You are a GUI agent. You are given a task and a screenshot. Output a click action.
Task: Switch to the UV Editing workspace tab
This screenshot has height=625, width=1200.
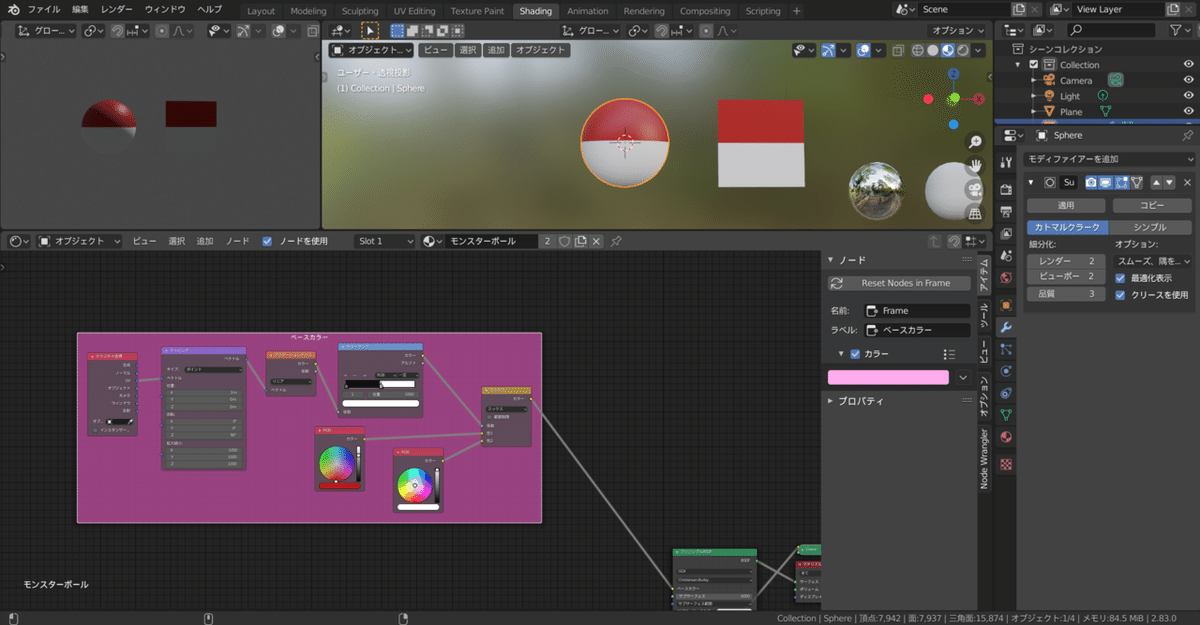[x=414, y=11]
